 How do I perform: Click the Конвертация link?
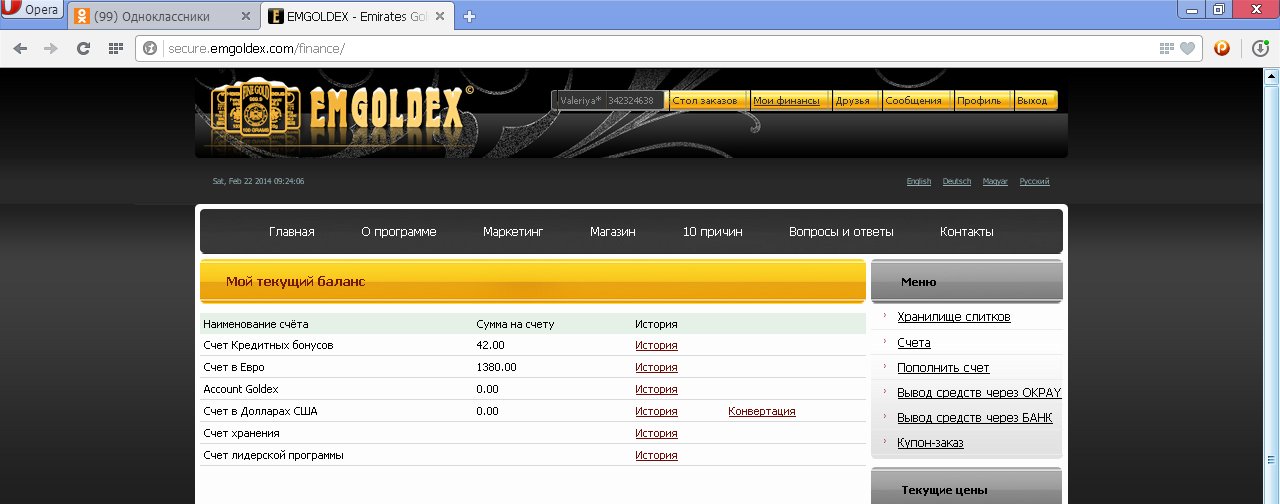point(762,411)
